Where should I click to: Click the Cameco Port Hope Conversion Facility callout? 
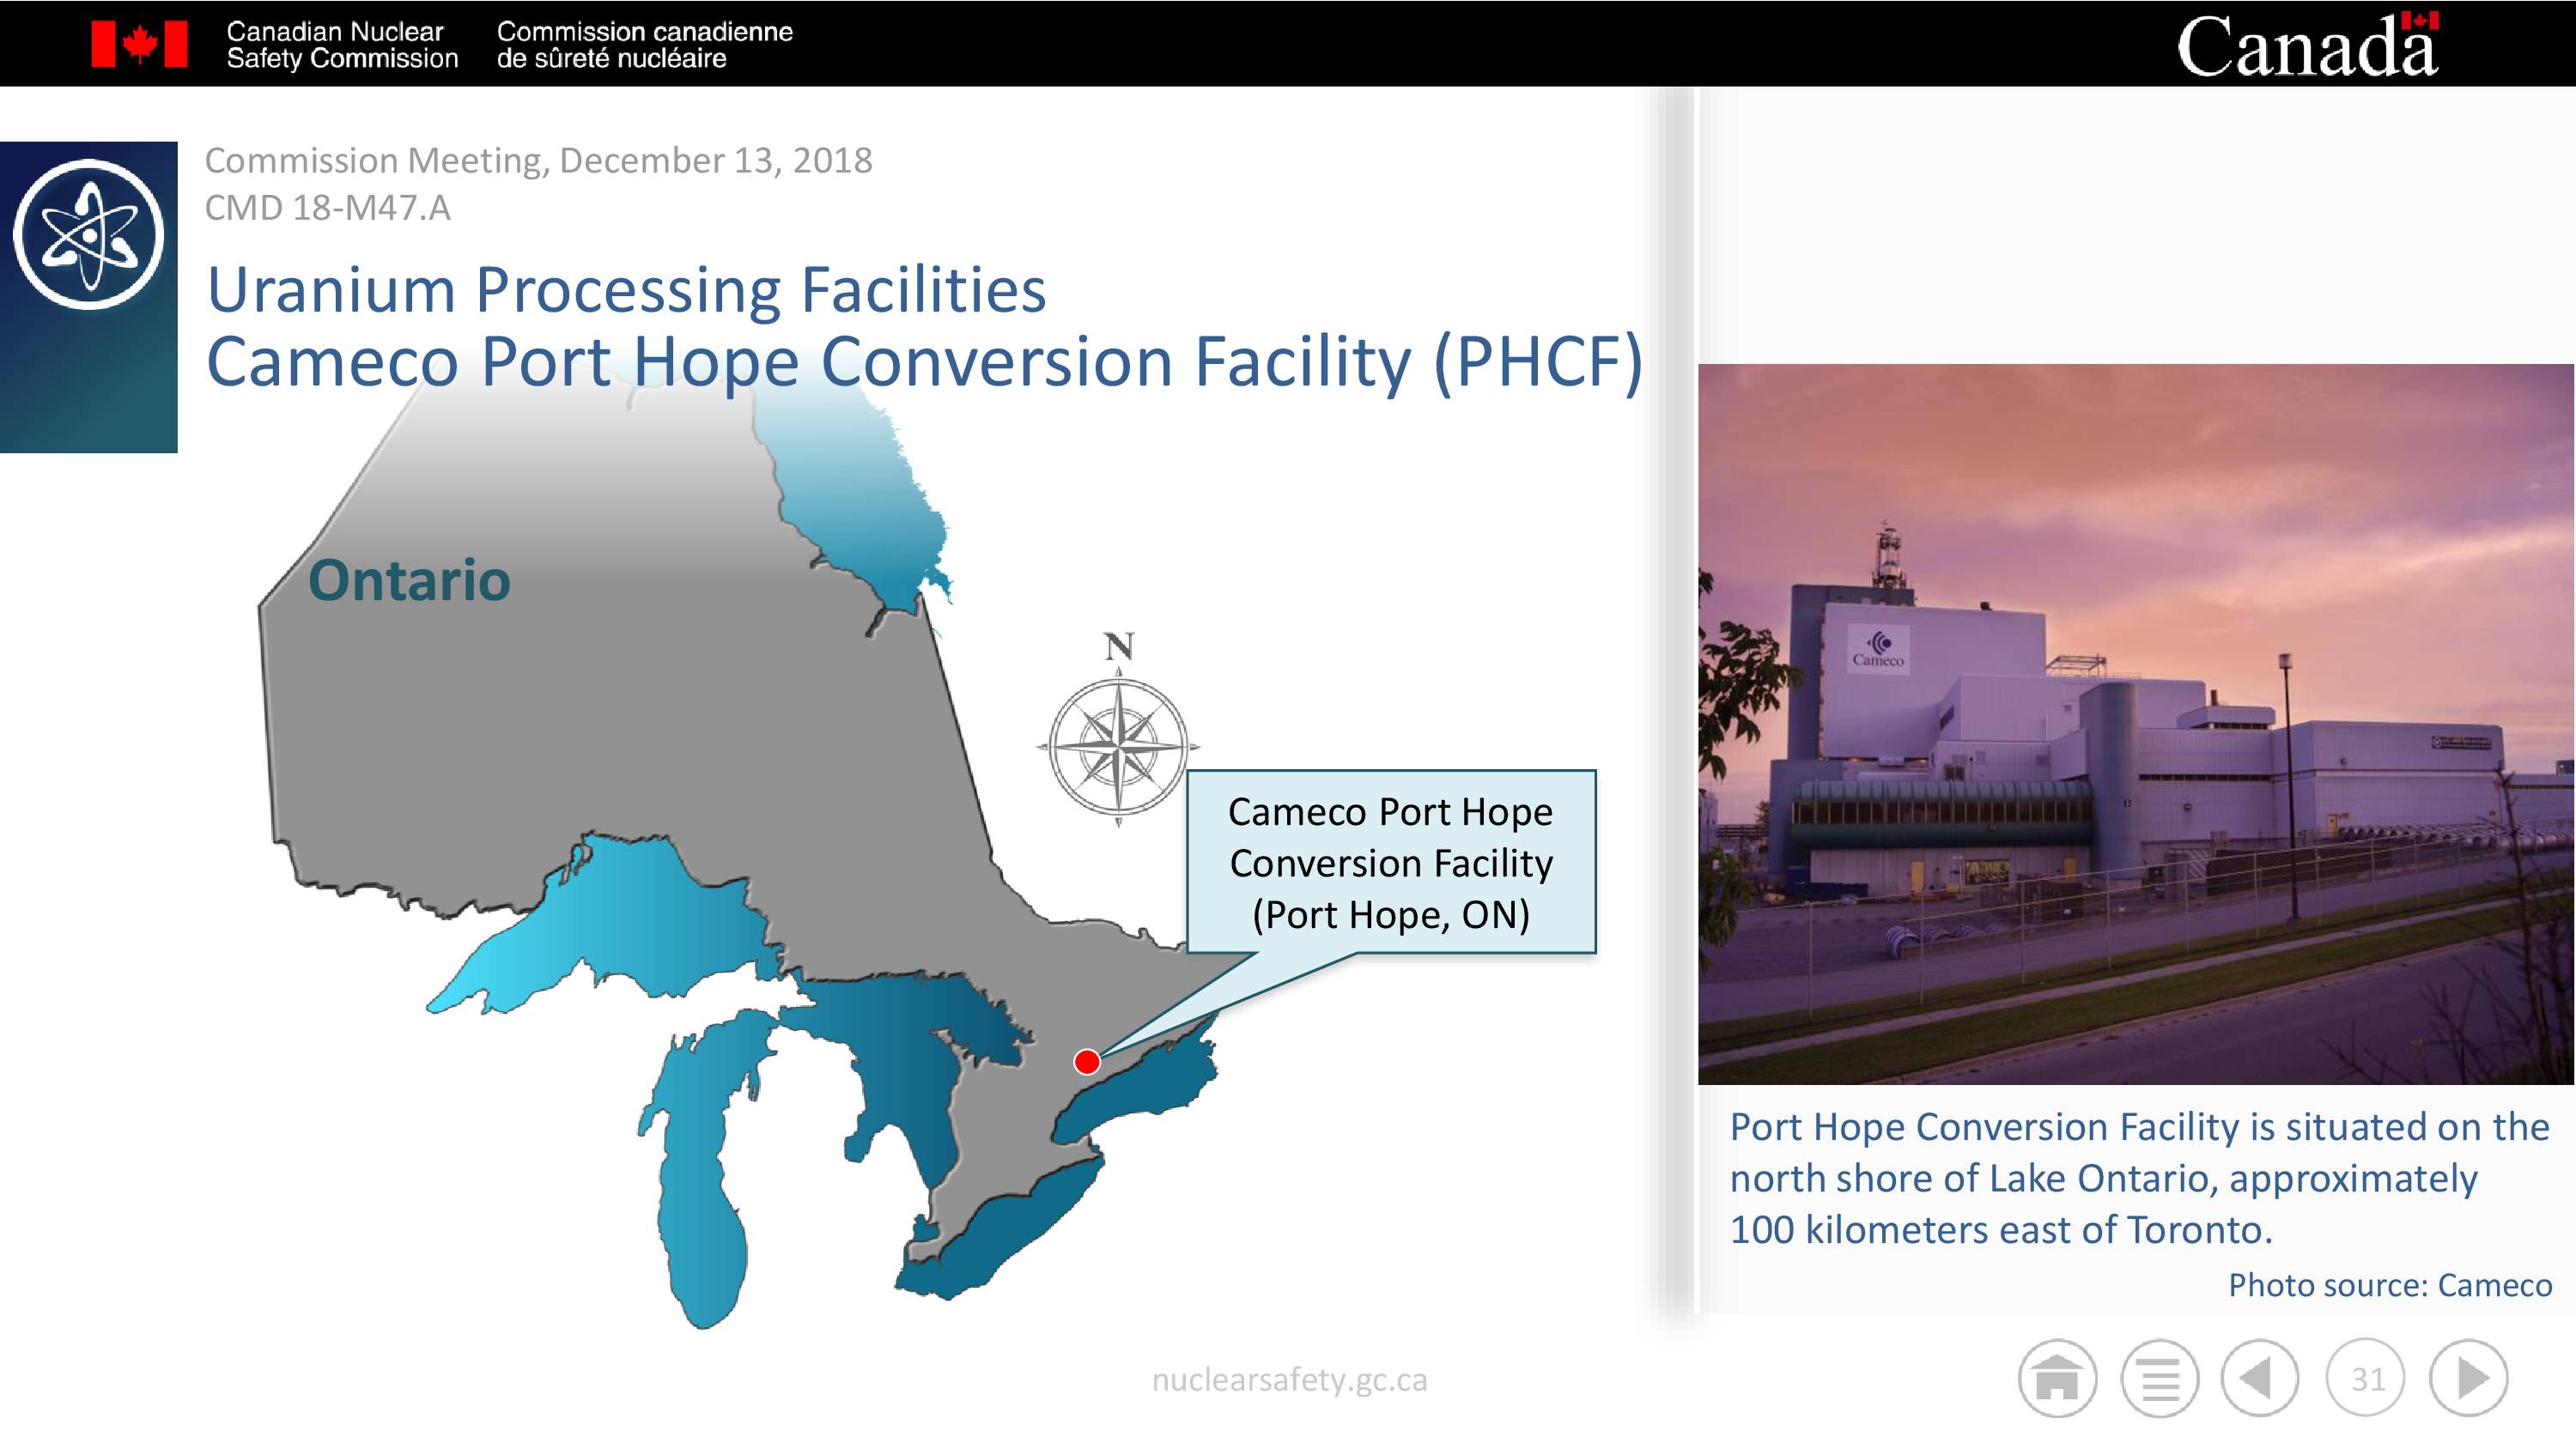1391,862
